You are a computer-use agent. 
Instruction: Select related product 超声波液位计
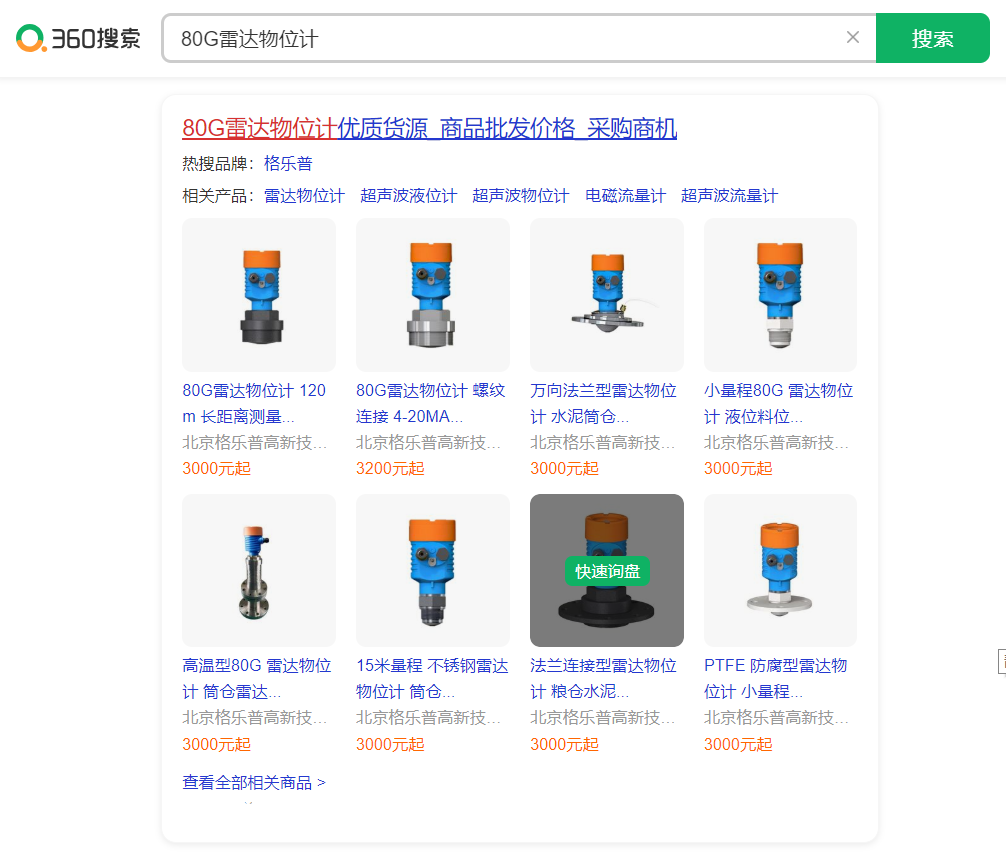coord(408,195)
